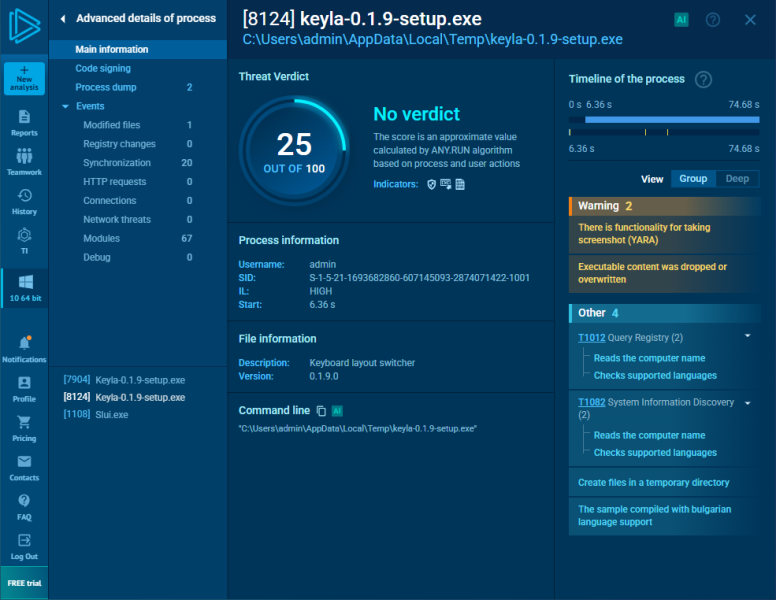Collapse the Advanced details of process panel

pyautogui.click(x=62, y=18)
